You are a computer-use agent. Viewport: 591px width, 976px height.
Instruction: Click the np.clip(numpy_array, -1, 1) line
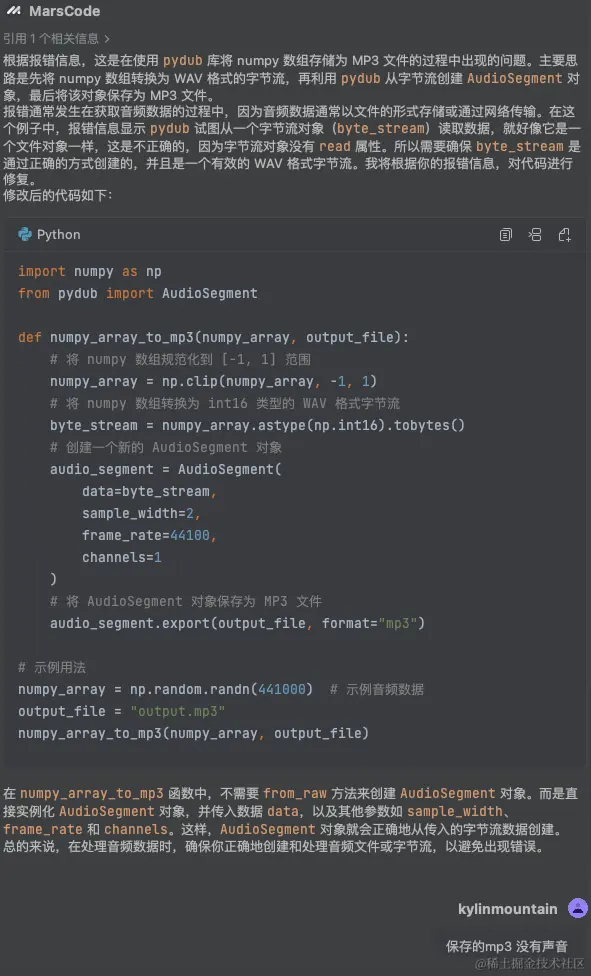point(213,381)
